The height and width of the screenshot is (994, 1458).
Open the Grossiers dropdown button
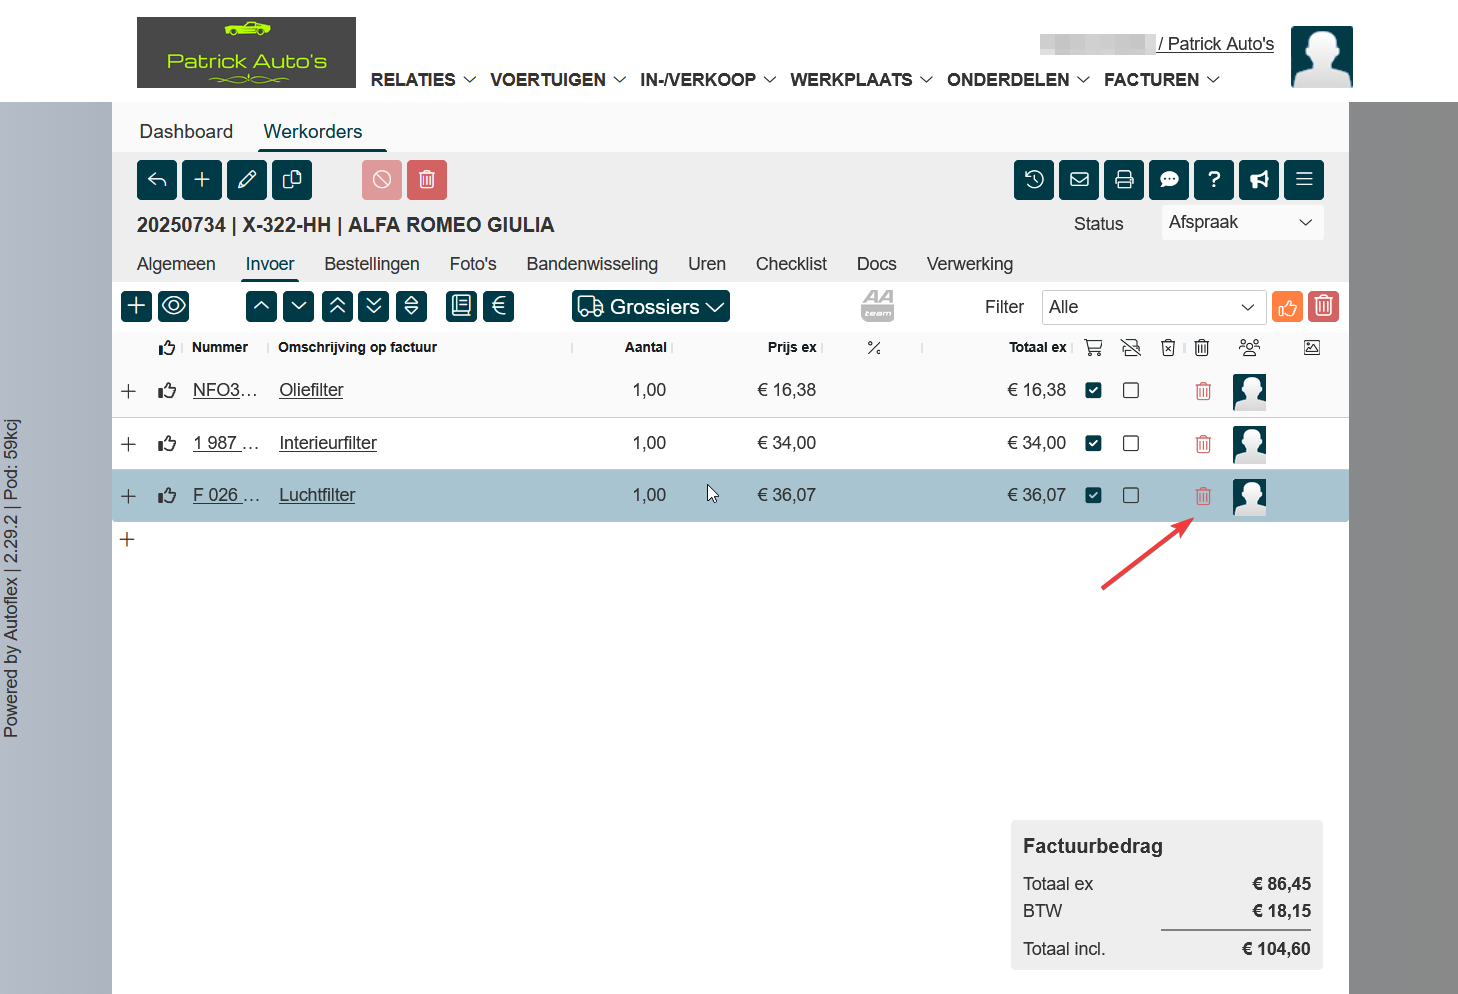[x=651, y=307]
